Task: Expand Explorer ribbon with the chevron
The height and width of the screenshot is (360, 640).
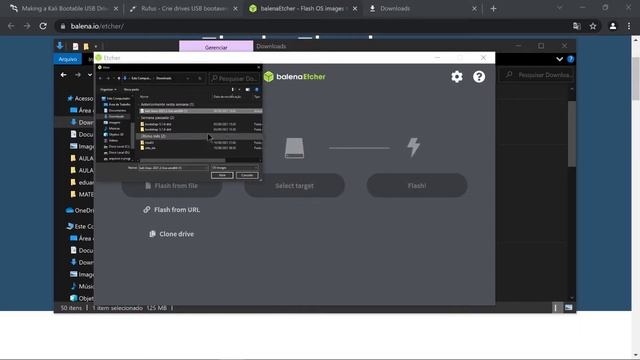Action: pos(559,59)
